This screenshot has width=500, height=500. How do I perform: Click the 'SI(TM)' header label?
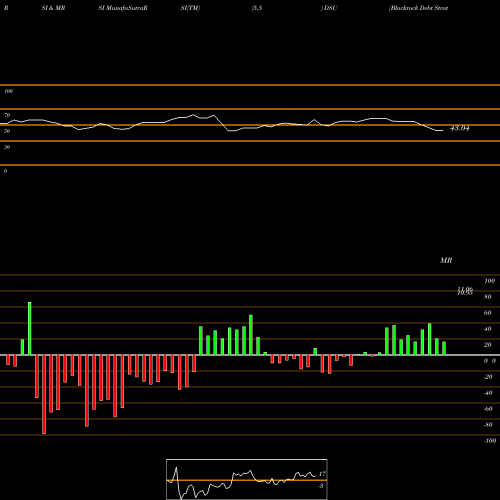[190, 8]
